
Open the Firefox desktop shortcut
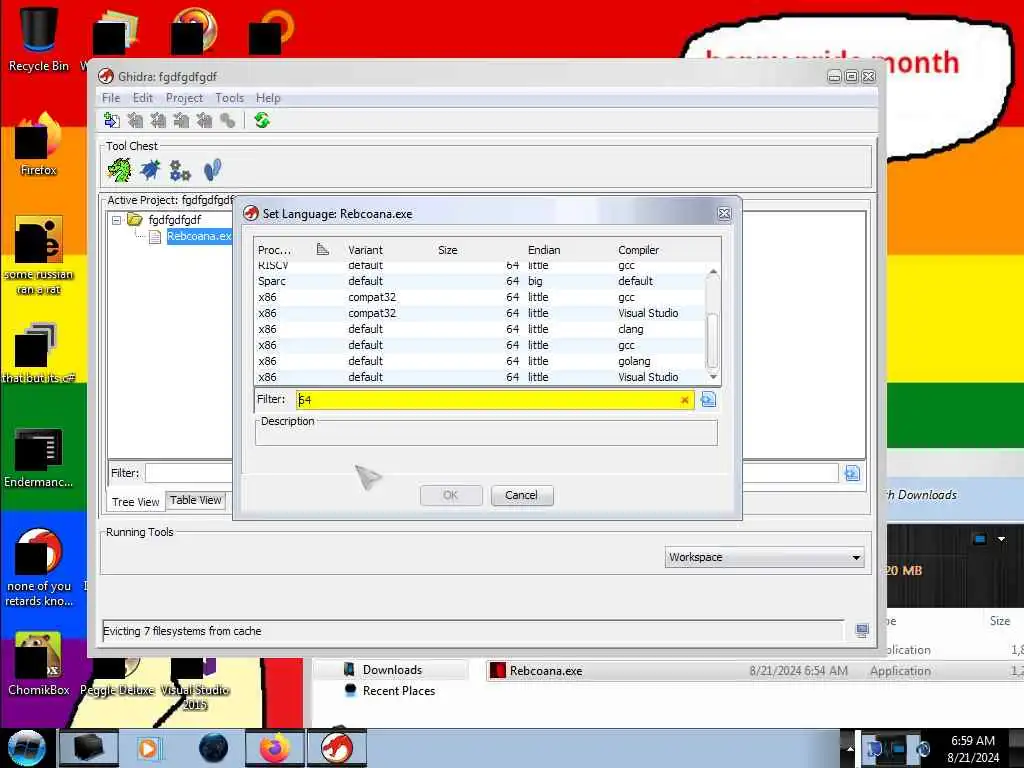pos(38,144)
